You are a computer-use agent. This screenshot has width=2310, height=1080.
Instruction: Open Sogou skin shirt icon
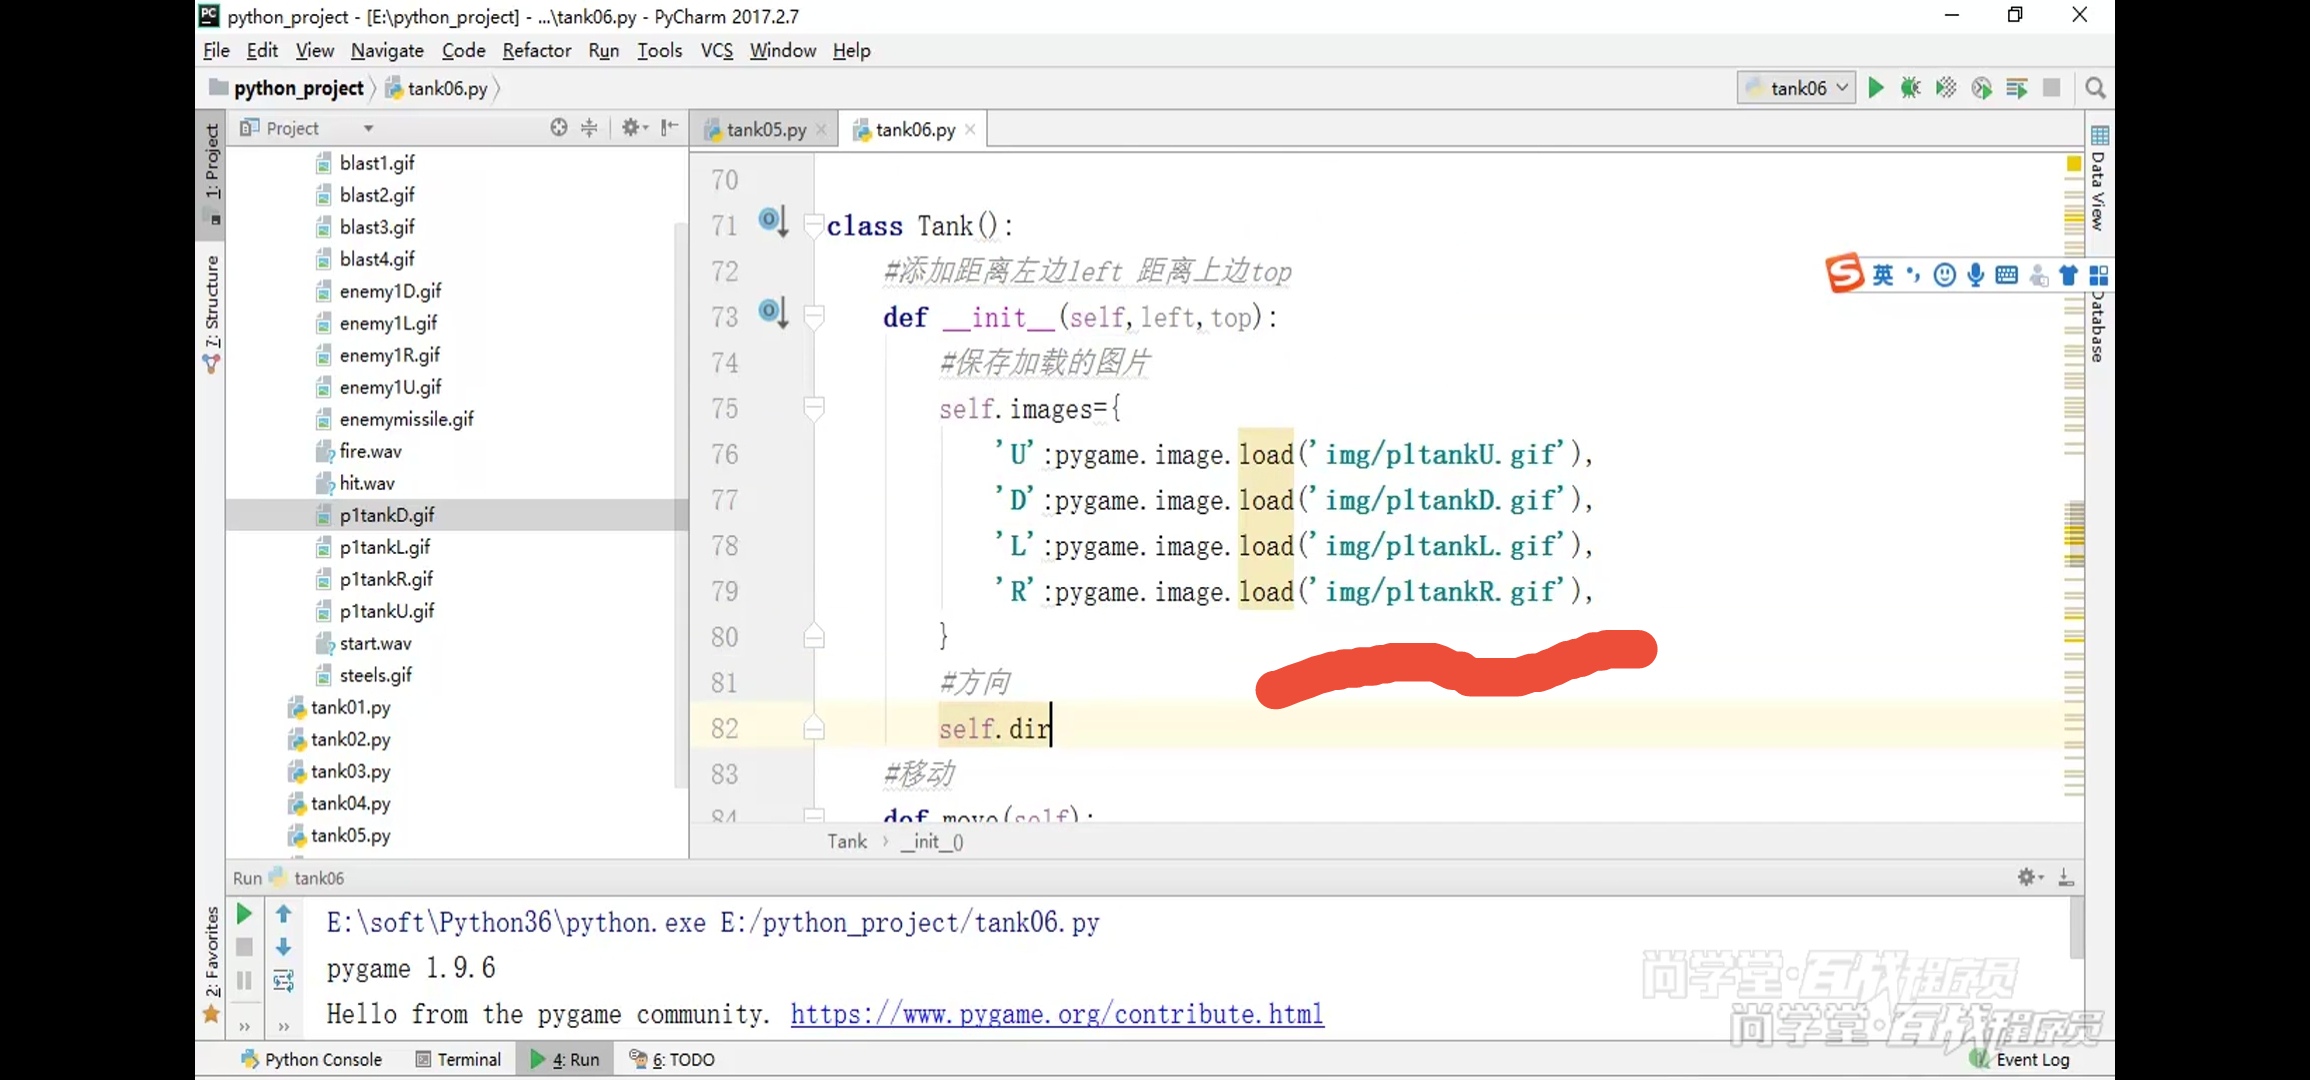click(x=2069, y=275)
